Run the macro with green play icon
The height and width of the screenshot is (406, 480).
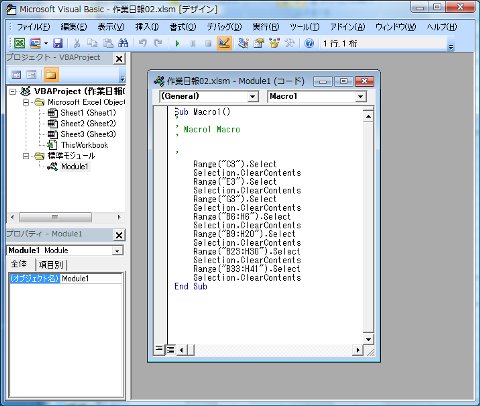pos(177,43)
